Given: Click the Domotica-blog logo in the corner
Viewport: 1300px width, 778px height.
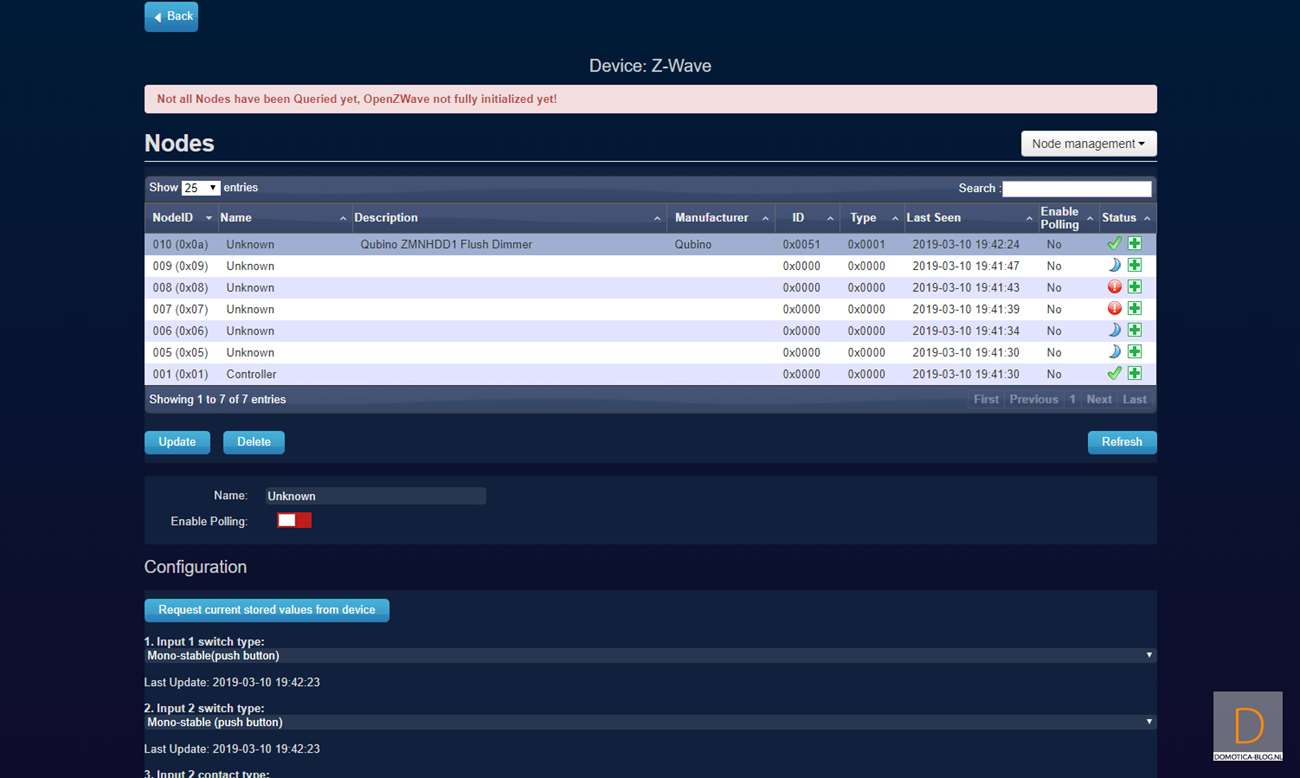Looking at the screenshot, I should pyautogui.click(x=1248, y=727).
